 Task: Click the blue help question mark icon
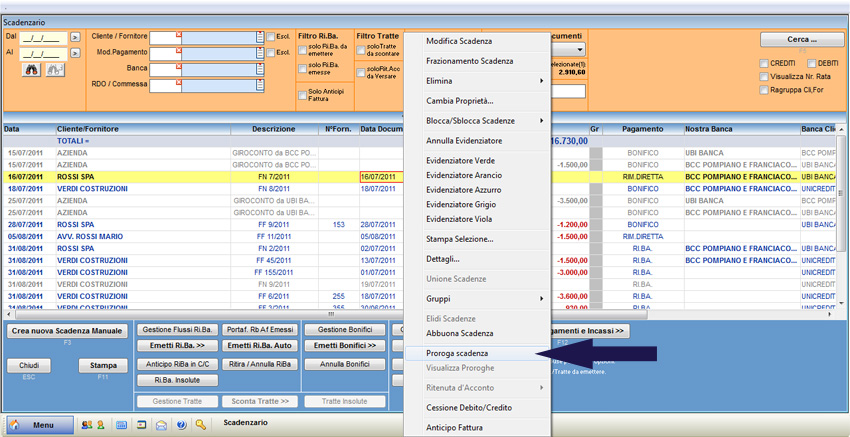pyautogui.click(x=181, y=425)
